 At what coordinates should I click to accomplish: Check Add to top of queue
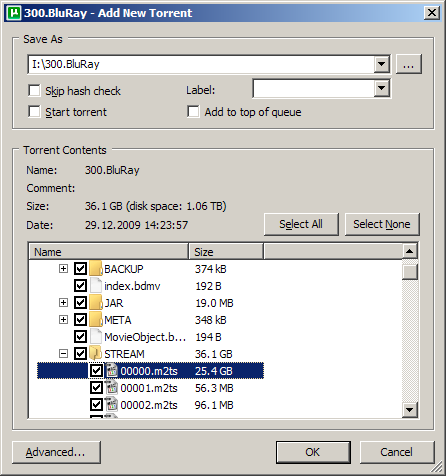tap(193, 112)
